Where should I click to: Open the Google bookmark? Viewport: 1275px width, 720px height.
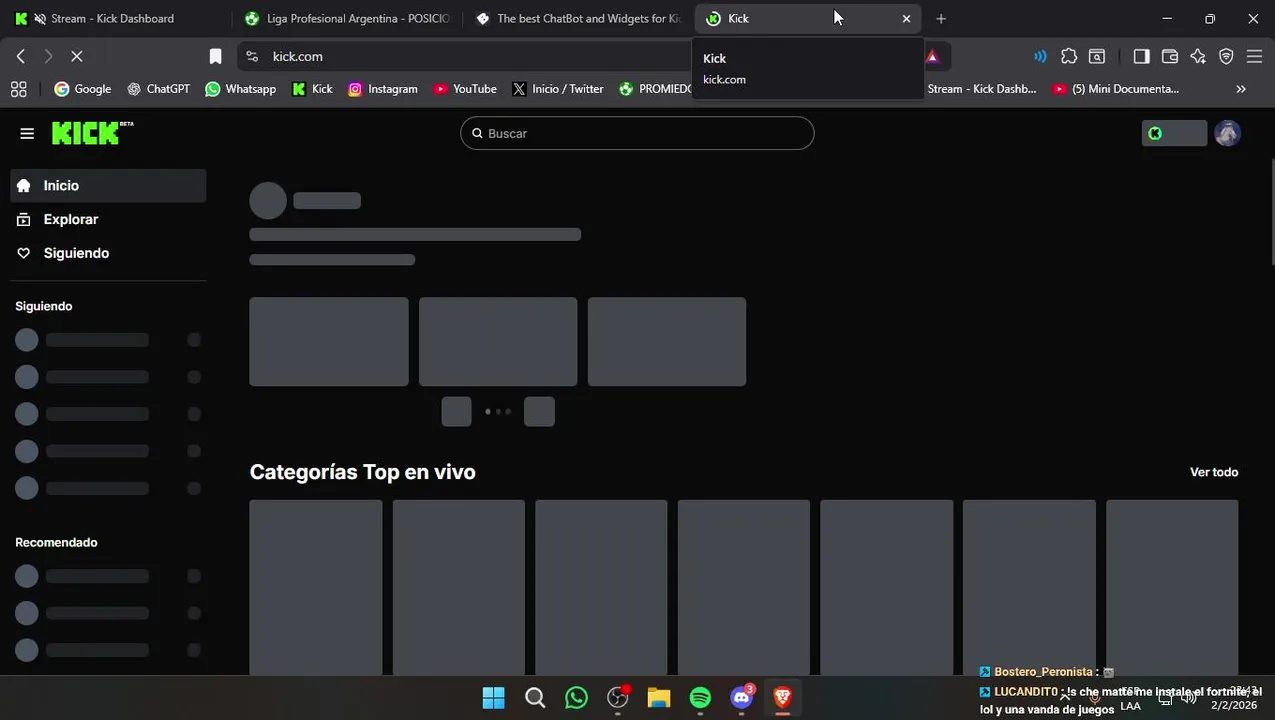(x=82, y=89)
